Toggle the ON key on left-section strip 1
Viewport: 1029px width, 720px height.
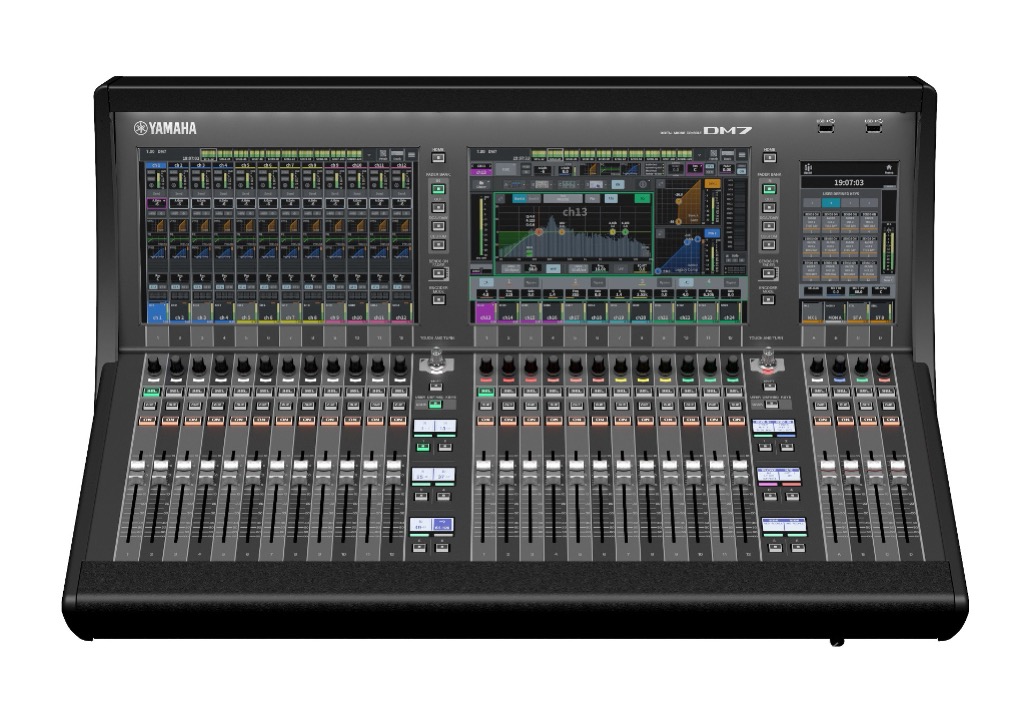pos(148,420)
